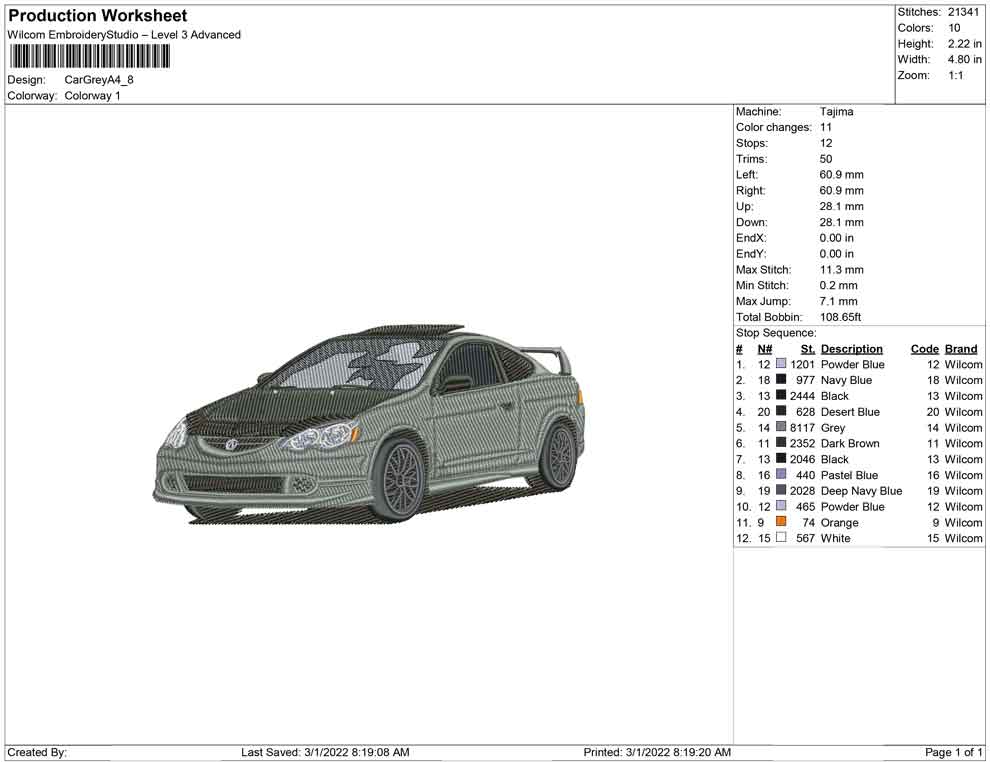Click the Navy Blue swatch in stop 2
This screenshot has width=990, height=762.
click(781, 380)
